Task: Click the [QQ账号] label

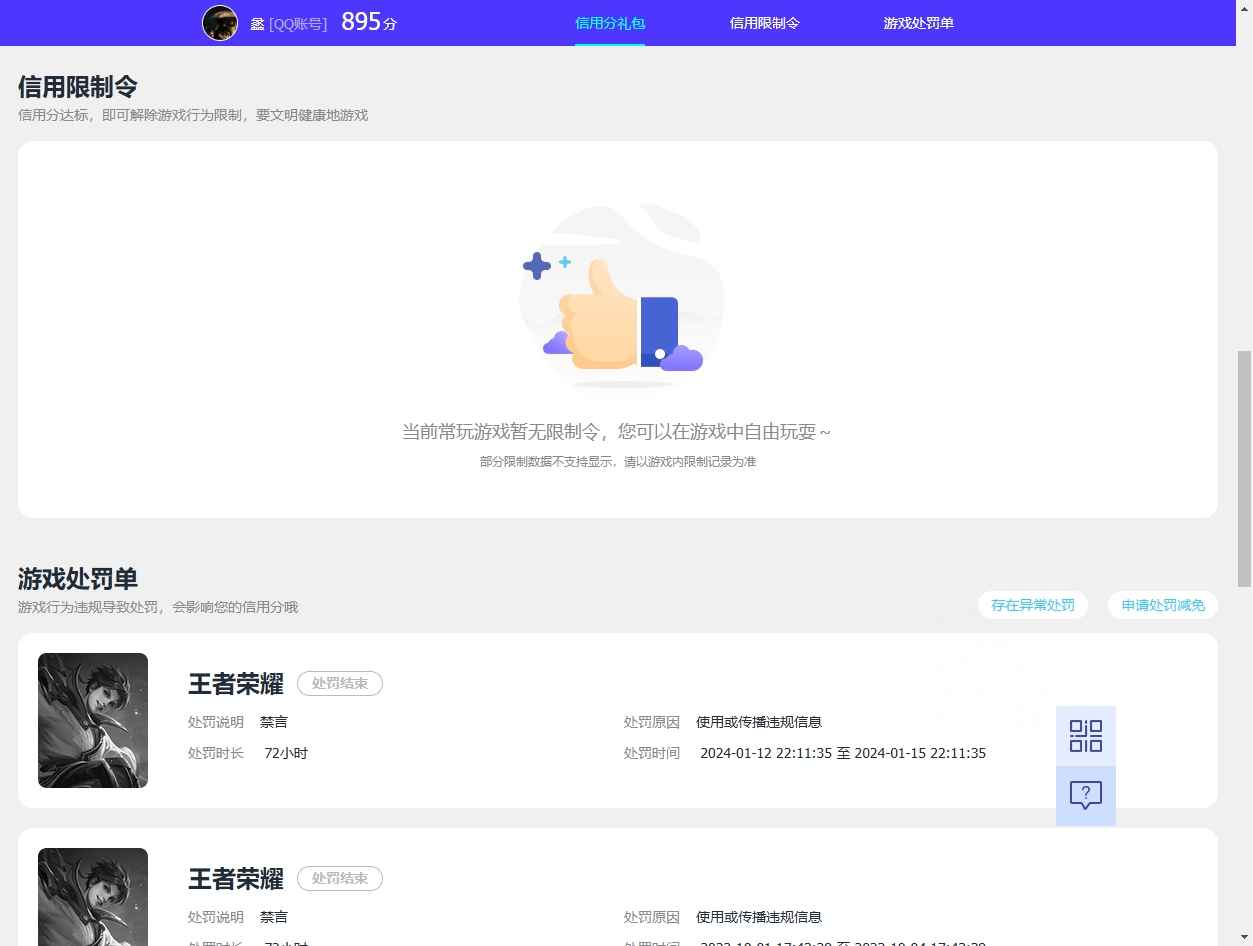Action: pos(298,24)
